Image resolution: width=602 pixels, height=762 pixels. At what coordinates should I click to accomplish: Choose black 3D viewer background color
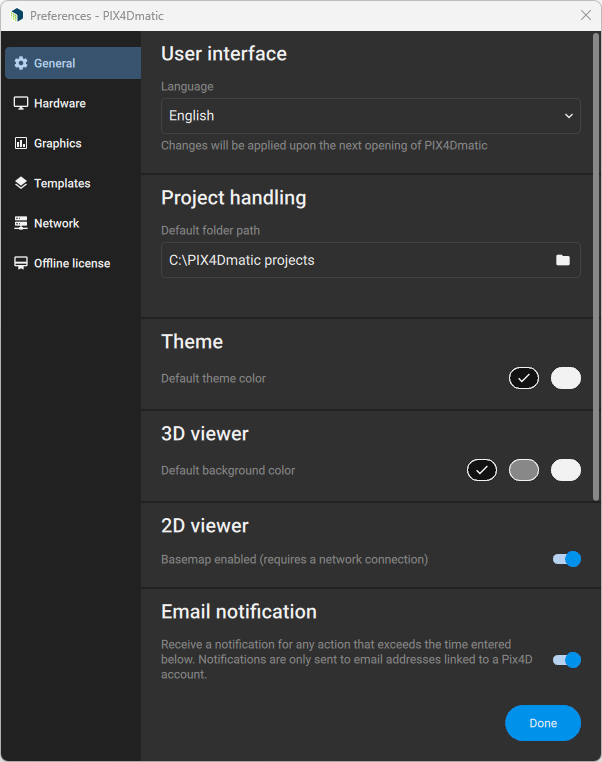482,470
